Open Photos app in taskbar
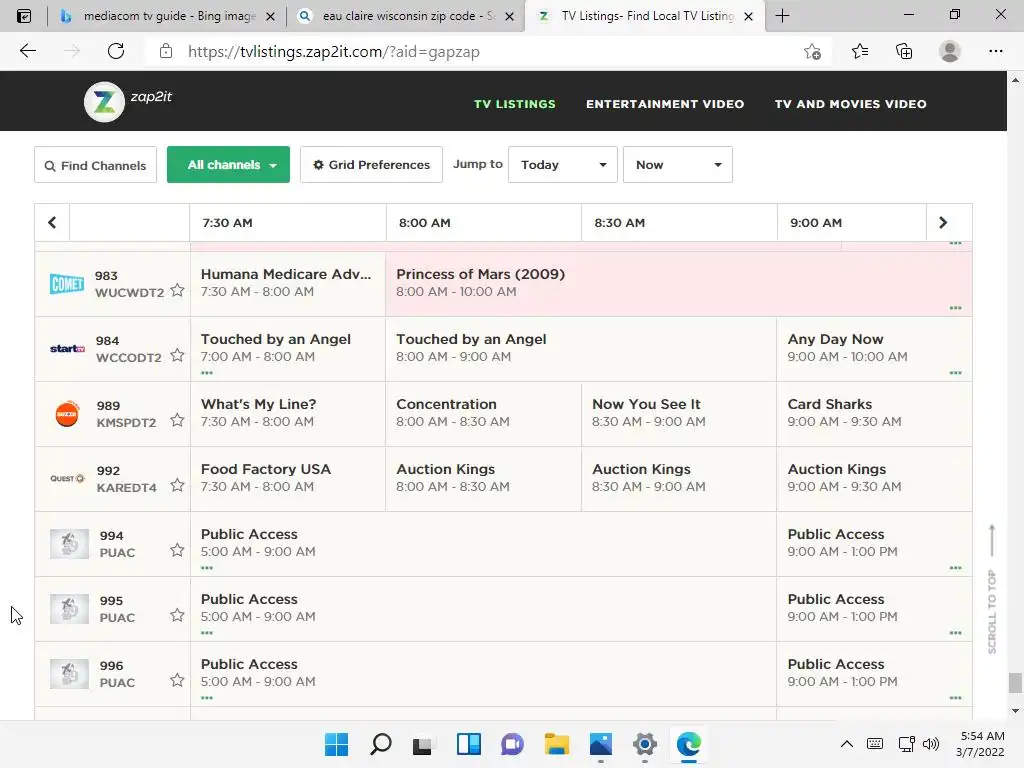Viewport: 1024px width, 768px height. tap(601, 744)
